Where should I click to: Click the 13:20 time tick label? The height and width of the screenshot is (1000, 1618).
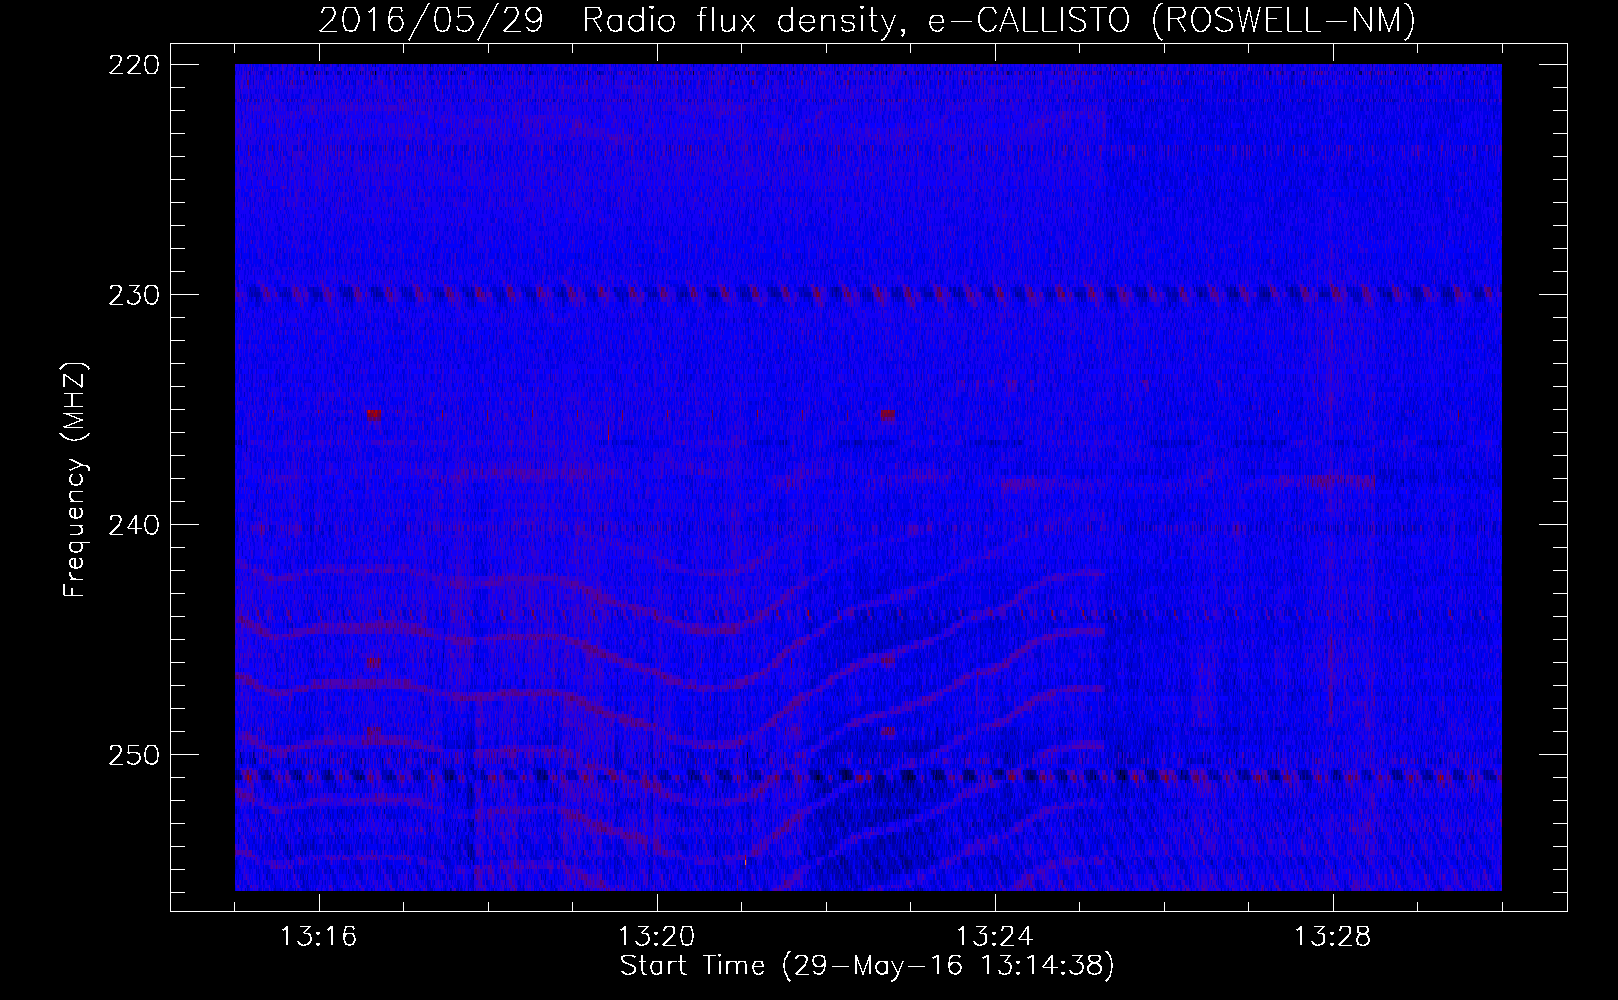pyautogui.click(x=657, y=937)
